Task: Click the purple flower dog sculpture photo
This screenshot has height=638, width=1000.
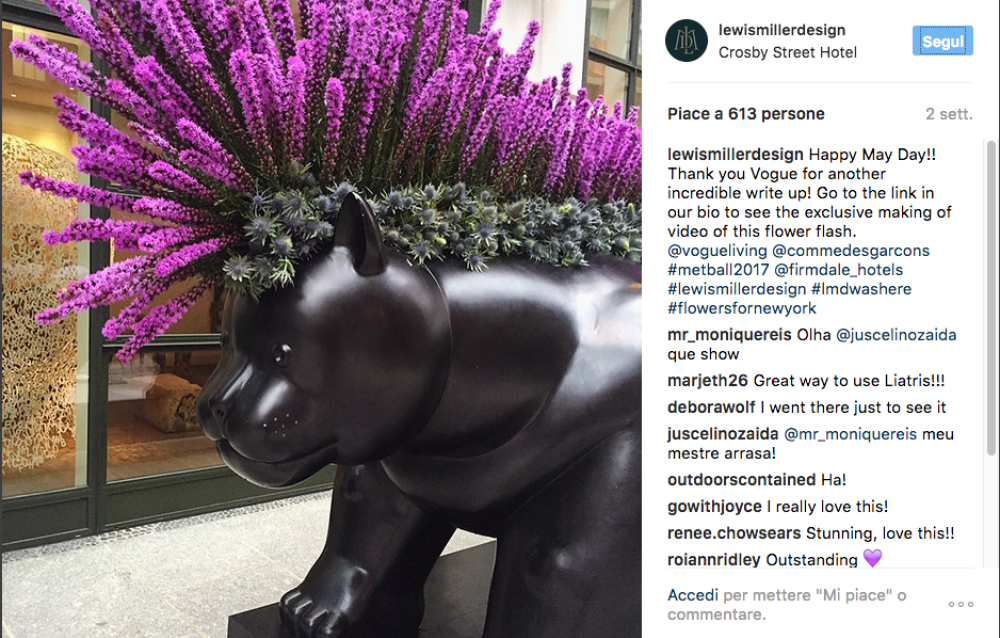Action: (321, 319)
